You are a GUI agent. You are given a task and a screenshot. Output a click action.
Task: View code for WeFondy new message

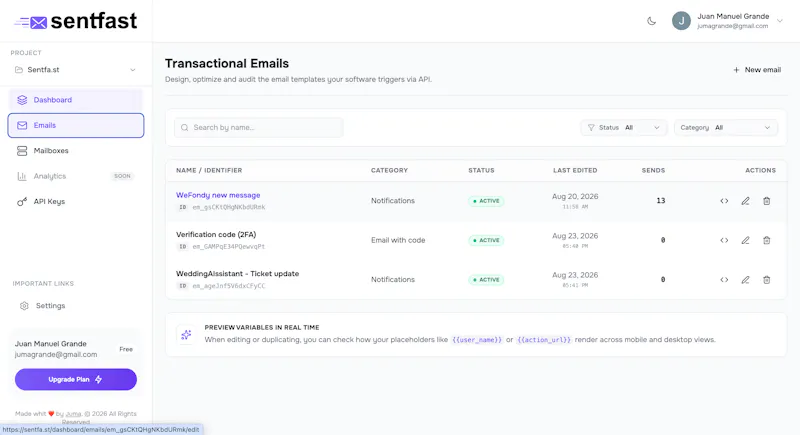724,201
